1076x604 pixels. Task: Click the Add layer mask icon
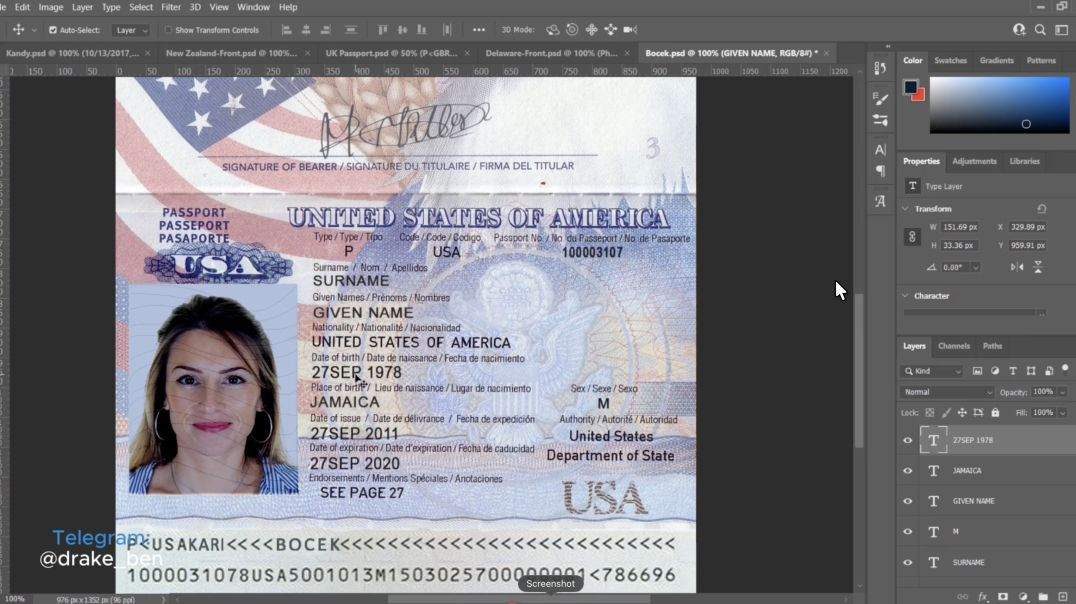click(x=1002, y=597)
